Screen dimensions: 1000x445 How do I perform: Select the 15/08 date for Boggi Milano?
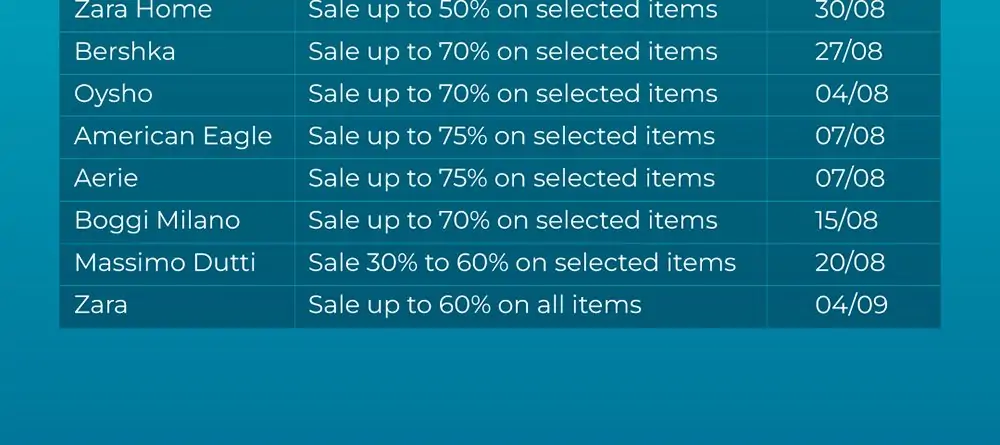pos(846,221)
